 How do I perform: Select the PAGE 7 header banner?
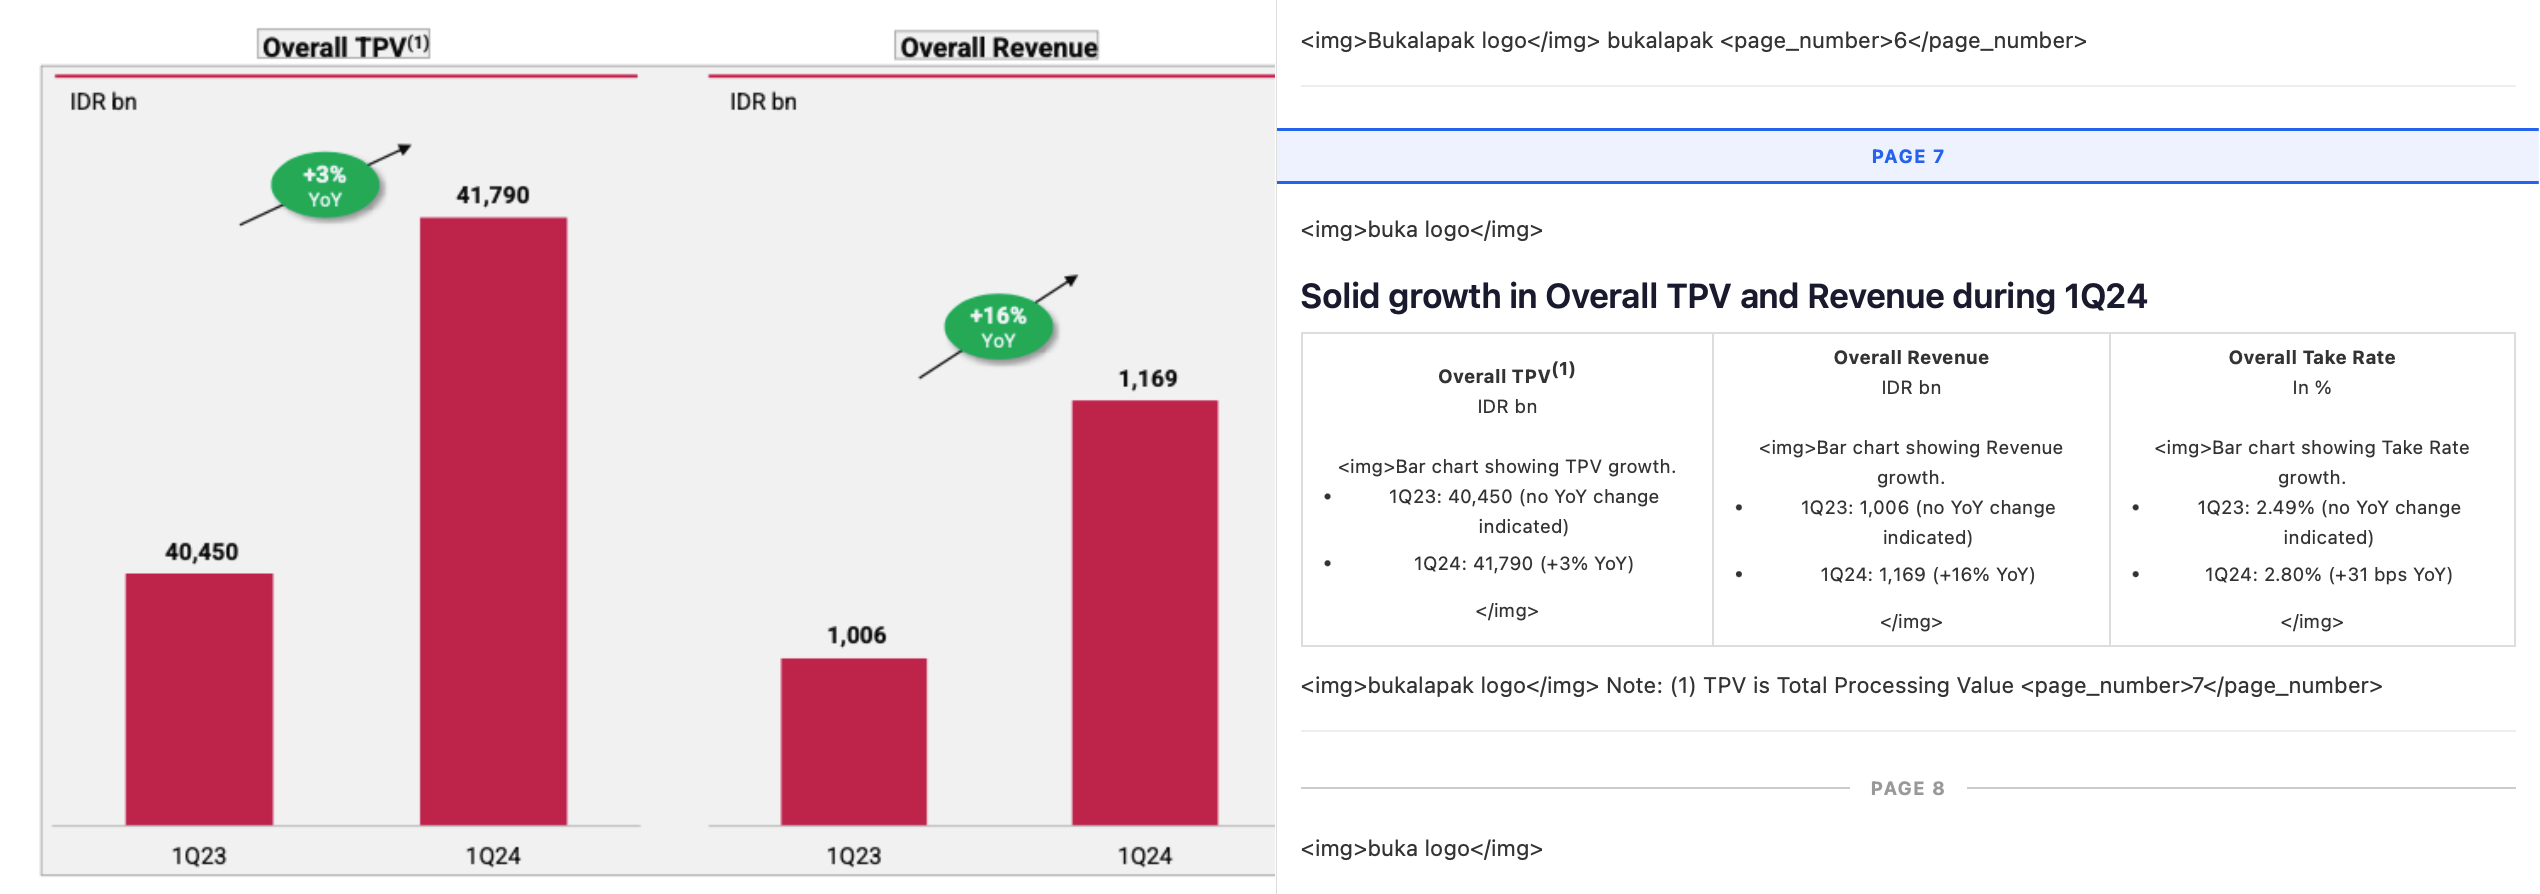1906,157
